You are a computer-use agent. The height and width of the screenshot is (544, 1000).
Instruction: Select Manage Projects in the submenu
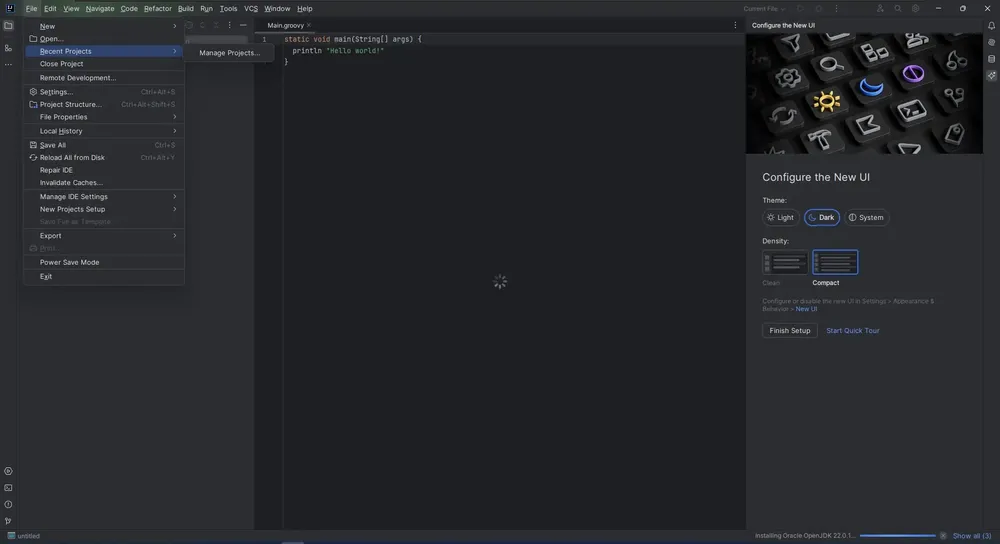pyautogui.click(x=229, y=53)
